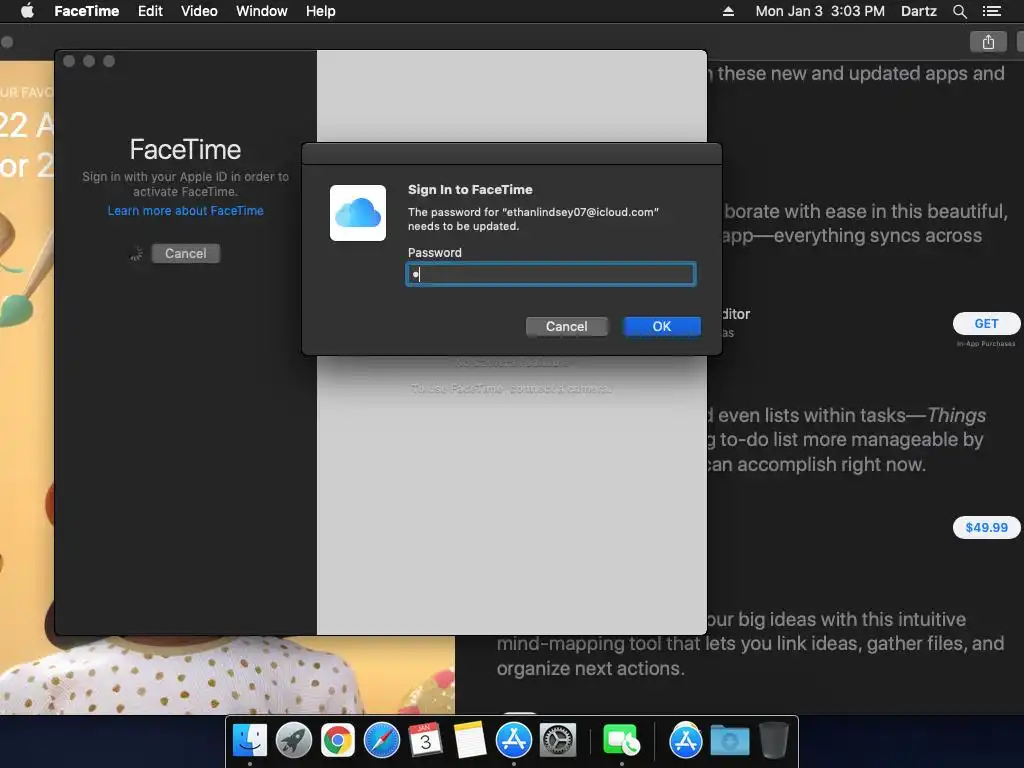Viewport: 1024px width, 768px height.
Task: Open the Window menu
Action: pyautogui.click(x=261, y=11)
